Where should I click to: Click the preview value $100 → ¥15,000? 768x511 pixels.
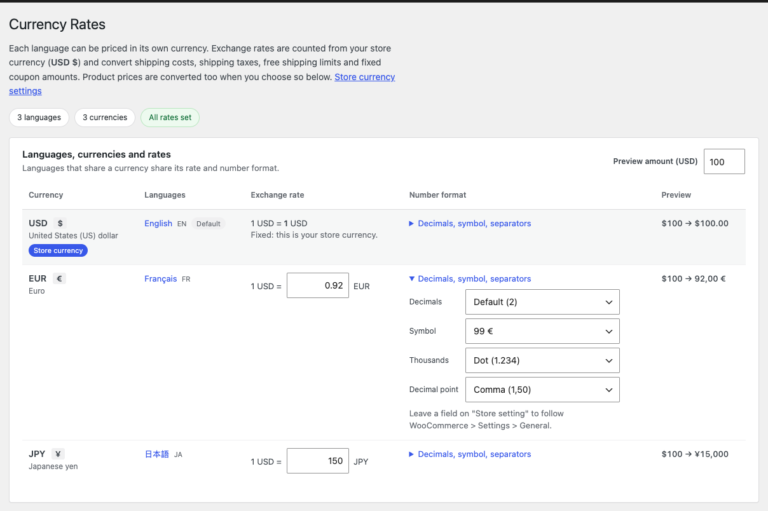coord(695,454)
